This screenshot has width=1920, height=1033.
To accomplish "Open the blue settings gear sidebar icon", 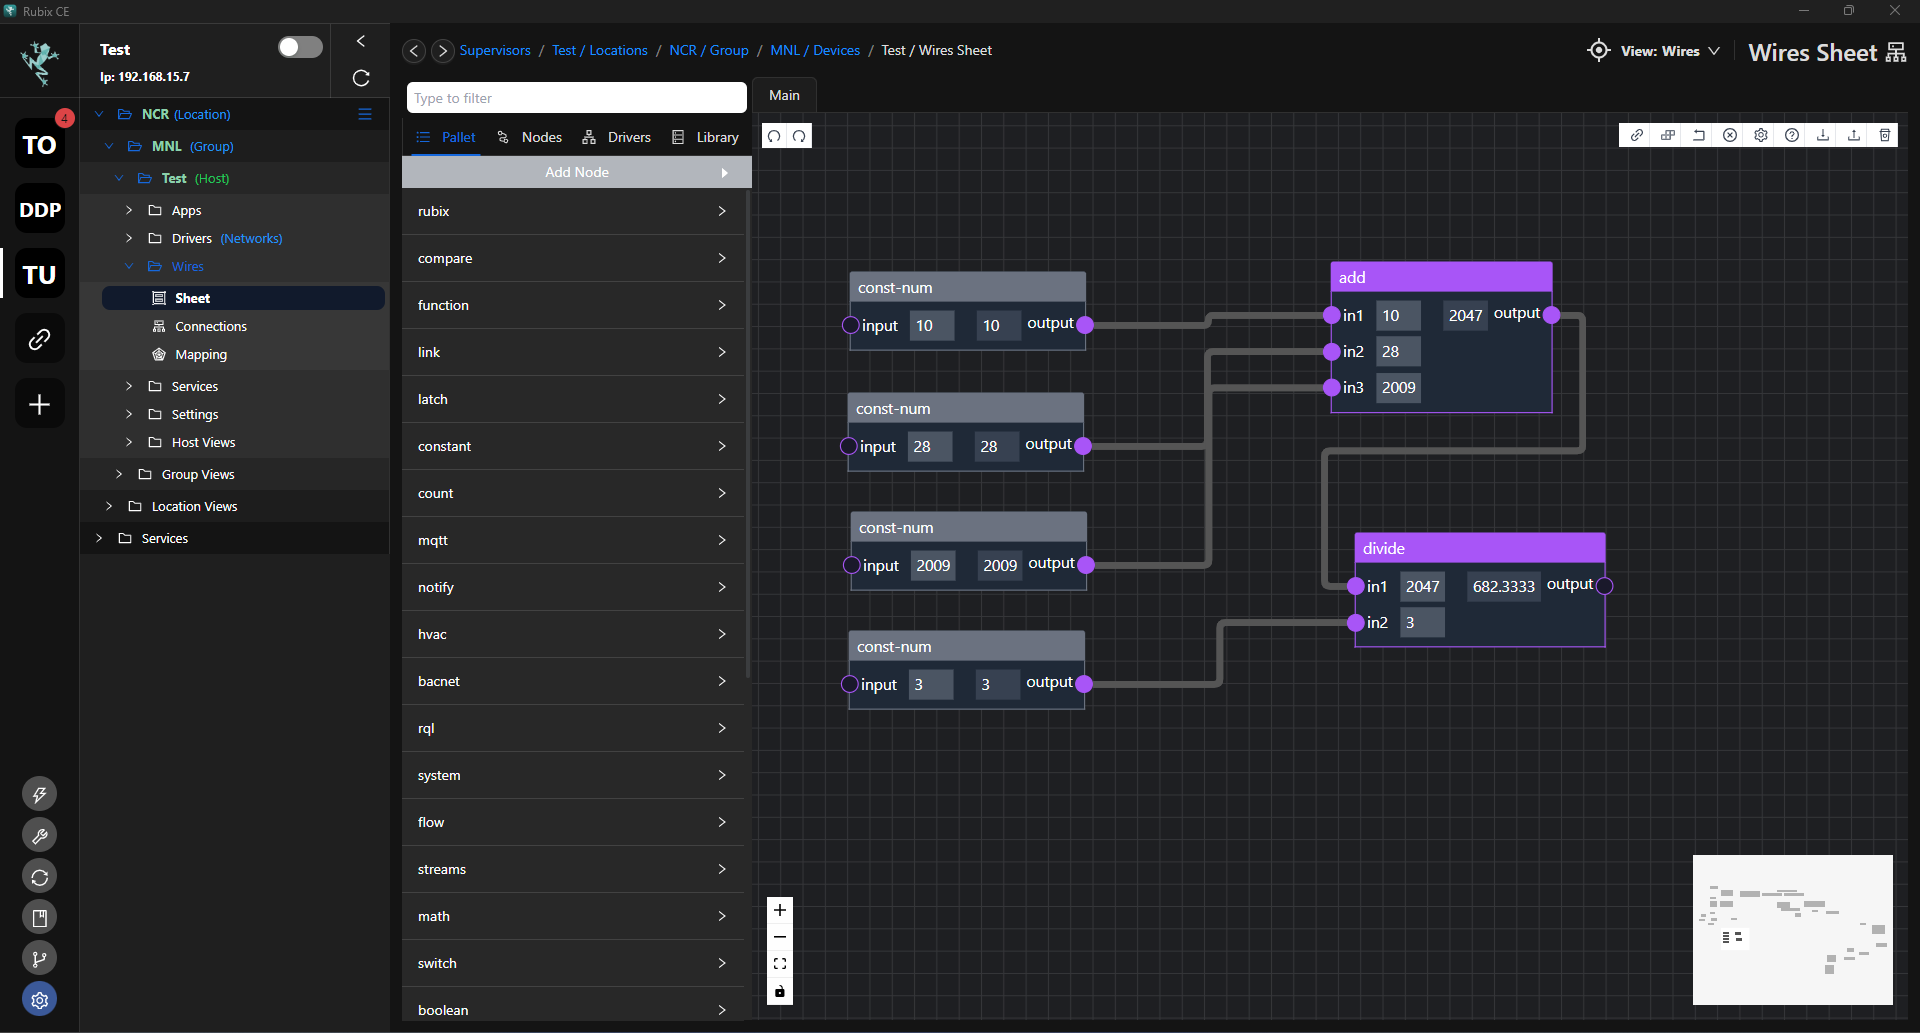I will click(x=40, y=1000).
